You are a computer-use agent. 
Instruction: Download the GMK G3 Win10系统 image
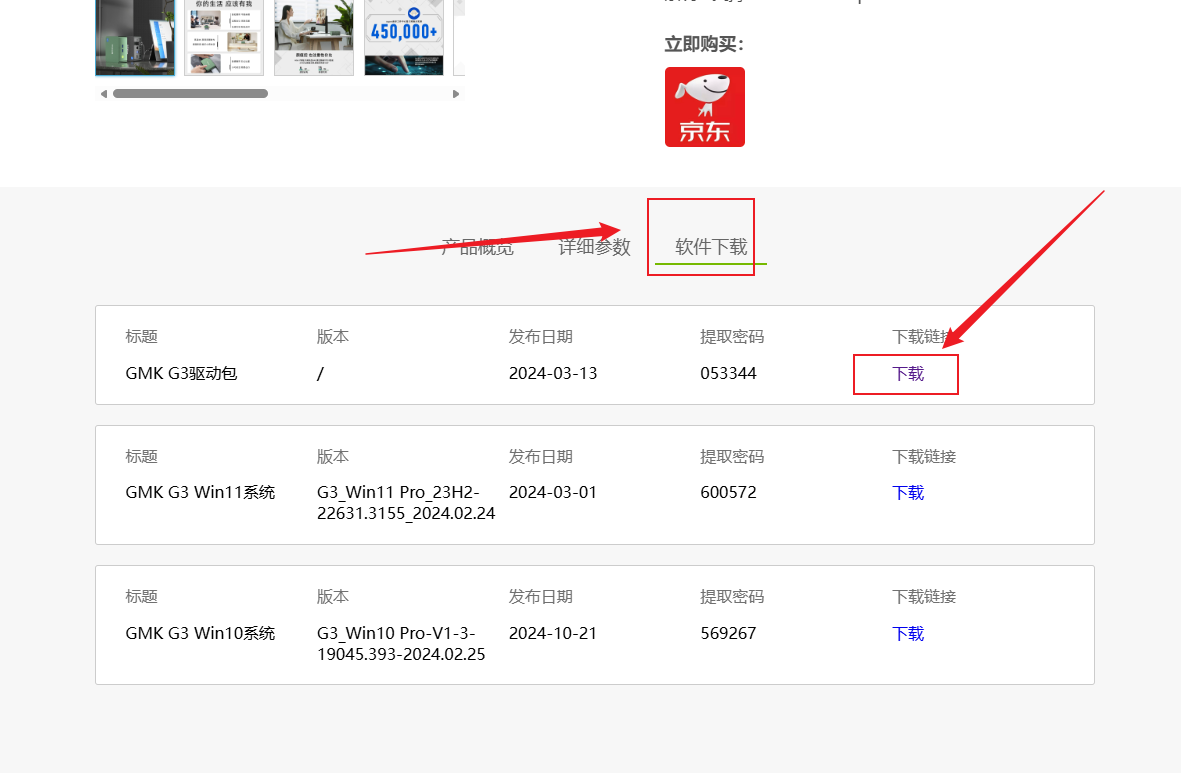[908, 634]
